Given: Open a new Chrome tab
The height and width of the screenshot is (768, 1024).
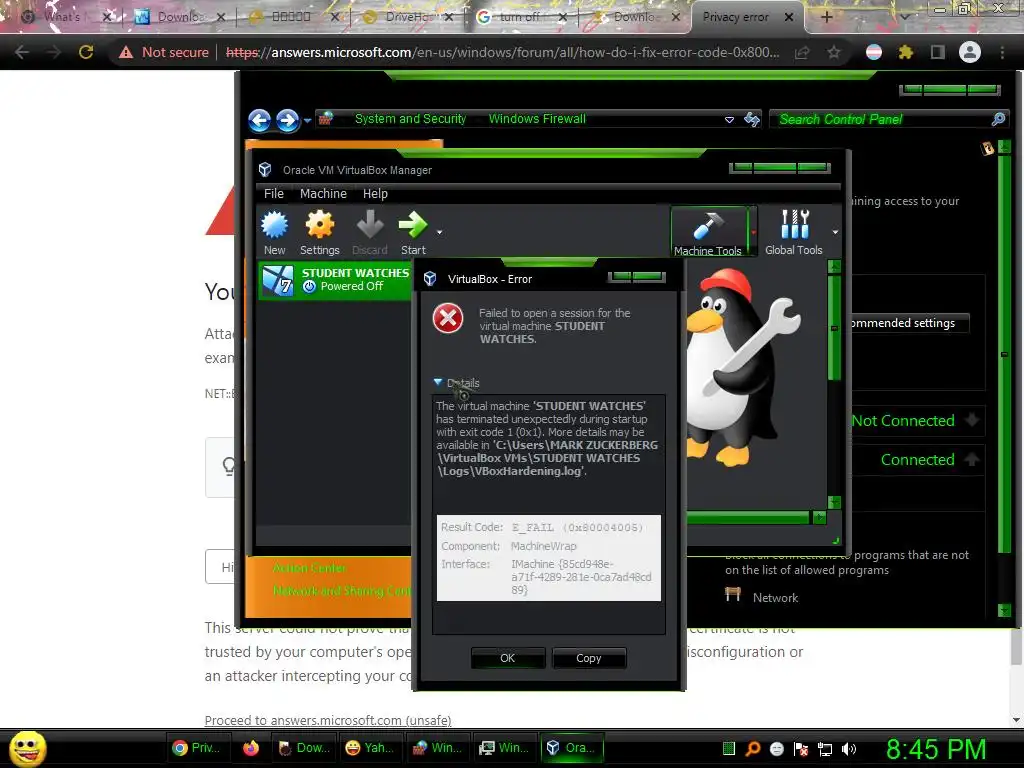Looking at the screenshot, I should tap(827, 17).
